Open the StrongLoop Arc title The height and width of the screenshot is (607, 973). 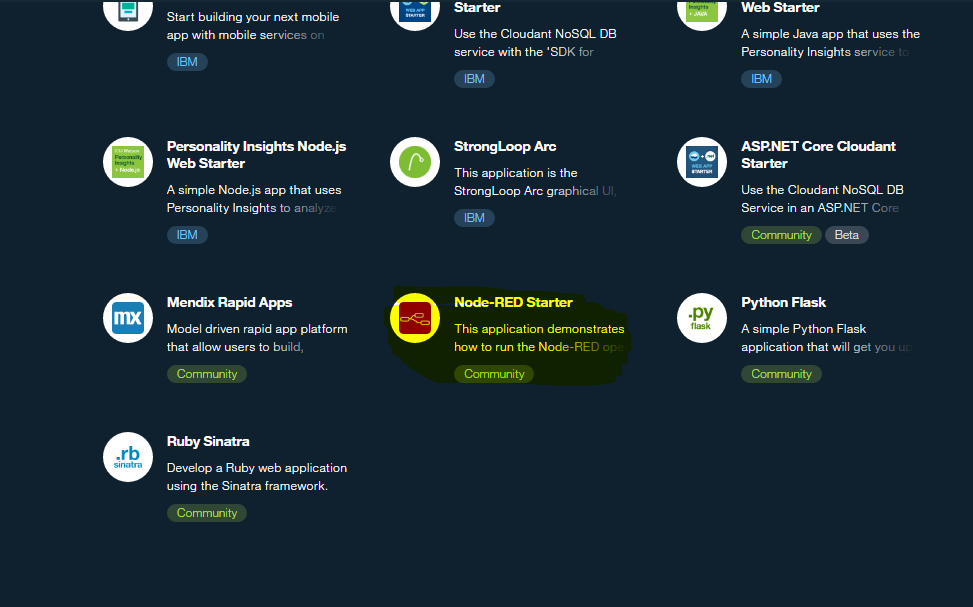[x=505, y=146]
